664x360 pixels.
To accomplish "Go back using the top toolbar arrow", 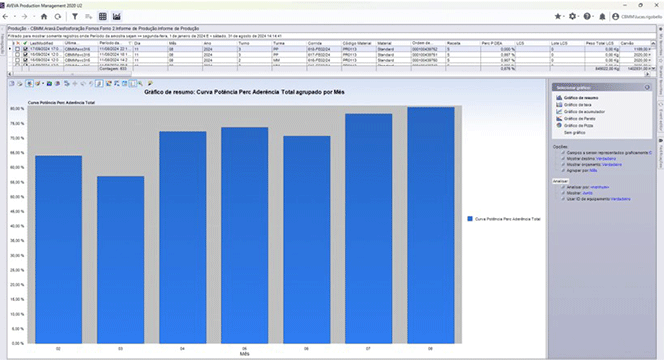I will [6, 17].
